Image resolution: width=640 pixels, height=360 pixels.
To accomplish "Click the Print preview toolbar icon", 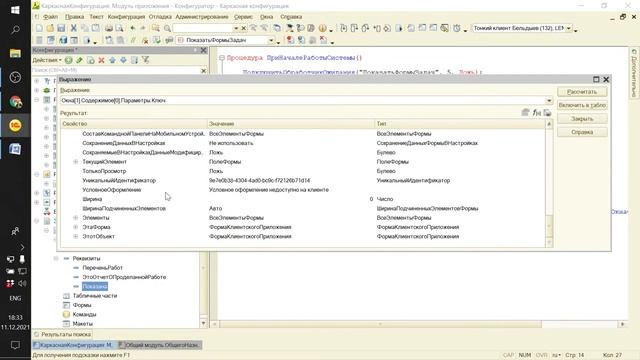I will [119, 28].
